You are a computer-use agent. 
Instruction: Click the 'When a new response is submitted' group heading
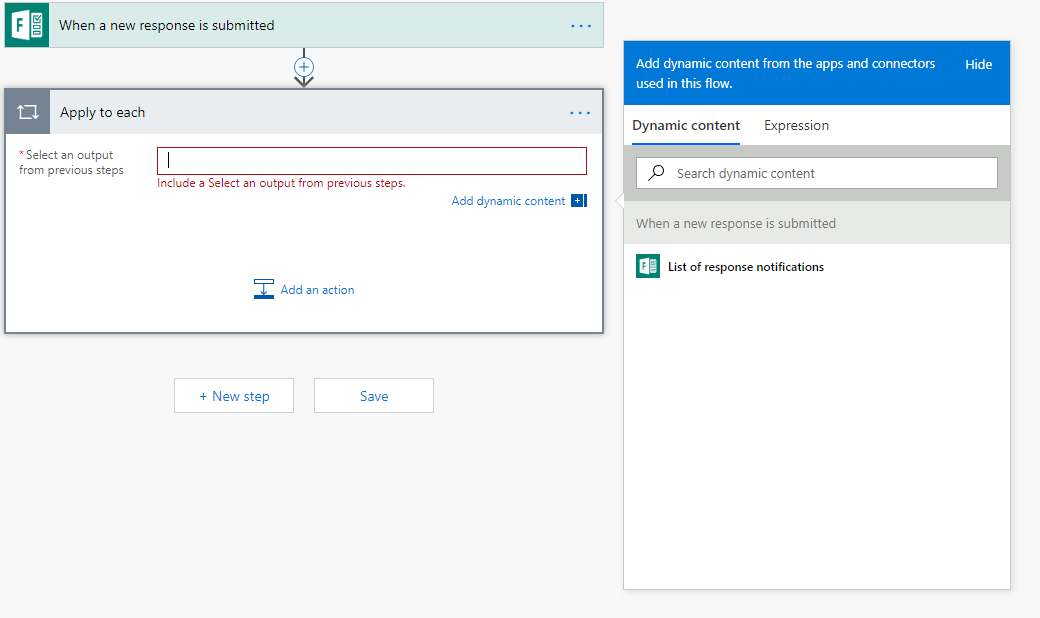click(736, 223)
